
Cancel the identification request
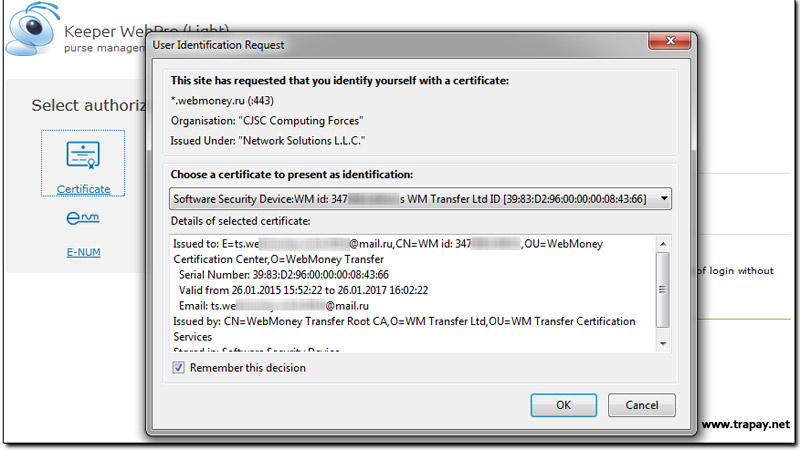pyautogui.click(x=641, y=405)
